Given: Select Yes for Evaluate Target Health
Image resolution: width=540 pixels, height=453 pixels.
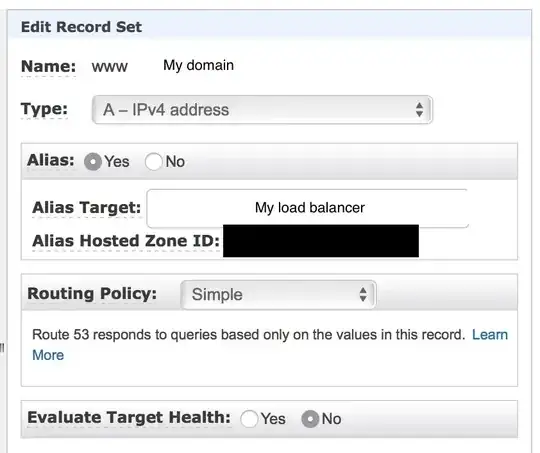Looking at the screenshot, I should coord(249,419).
